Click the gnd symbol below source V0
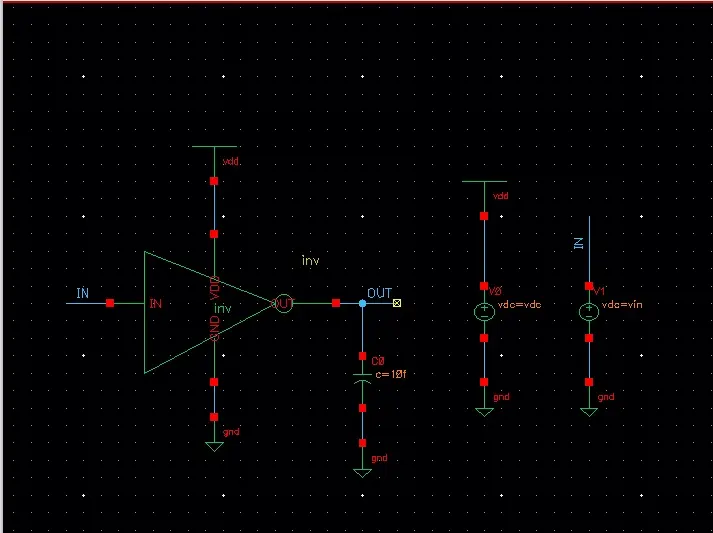The height and width of the screenshot is (533, 713). 484,412
